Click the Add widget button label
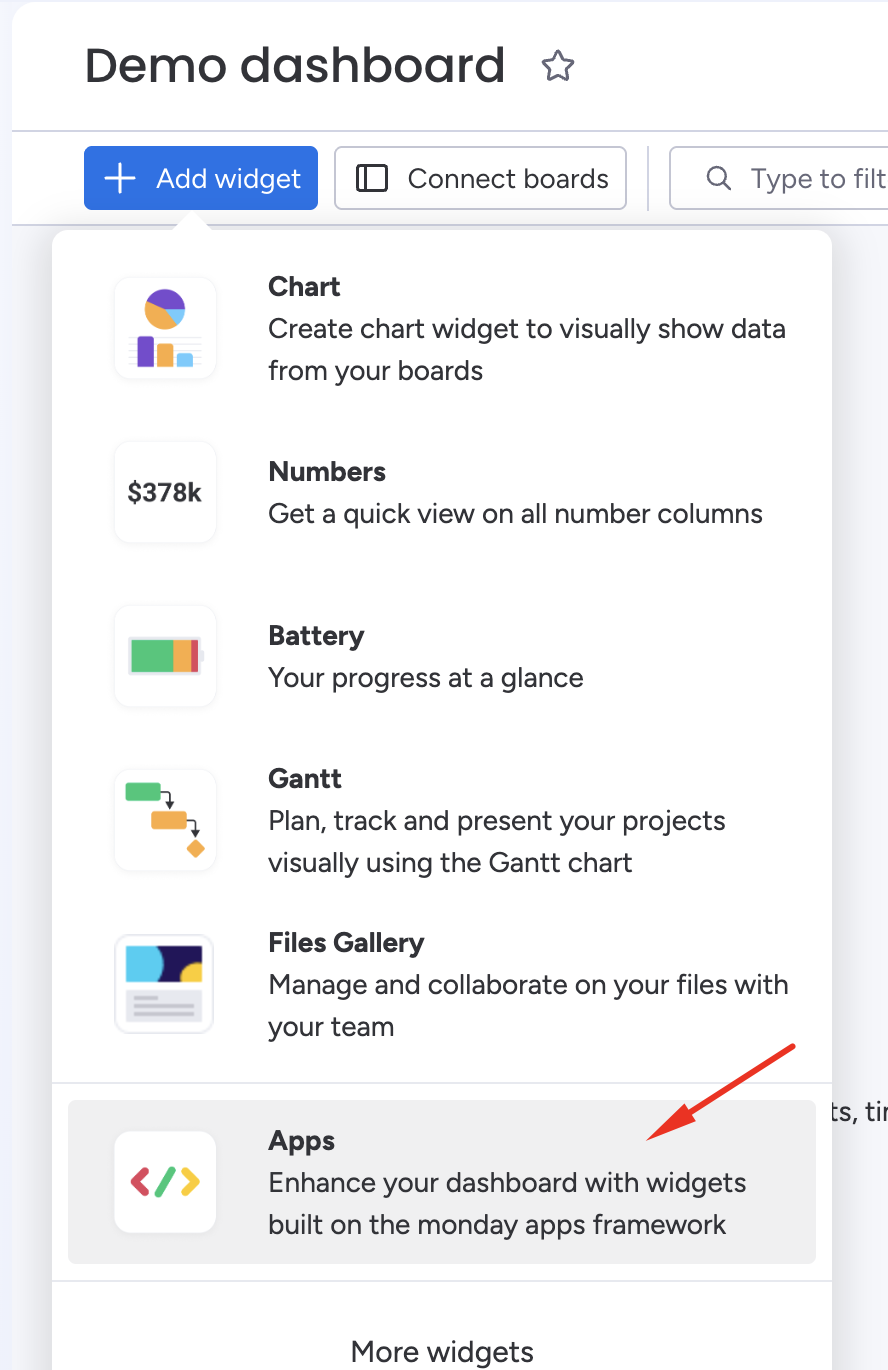The image size is (888, 1370). tap(229, 179)
